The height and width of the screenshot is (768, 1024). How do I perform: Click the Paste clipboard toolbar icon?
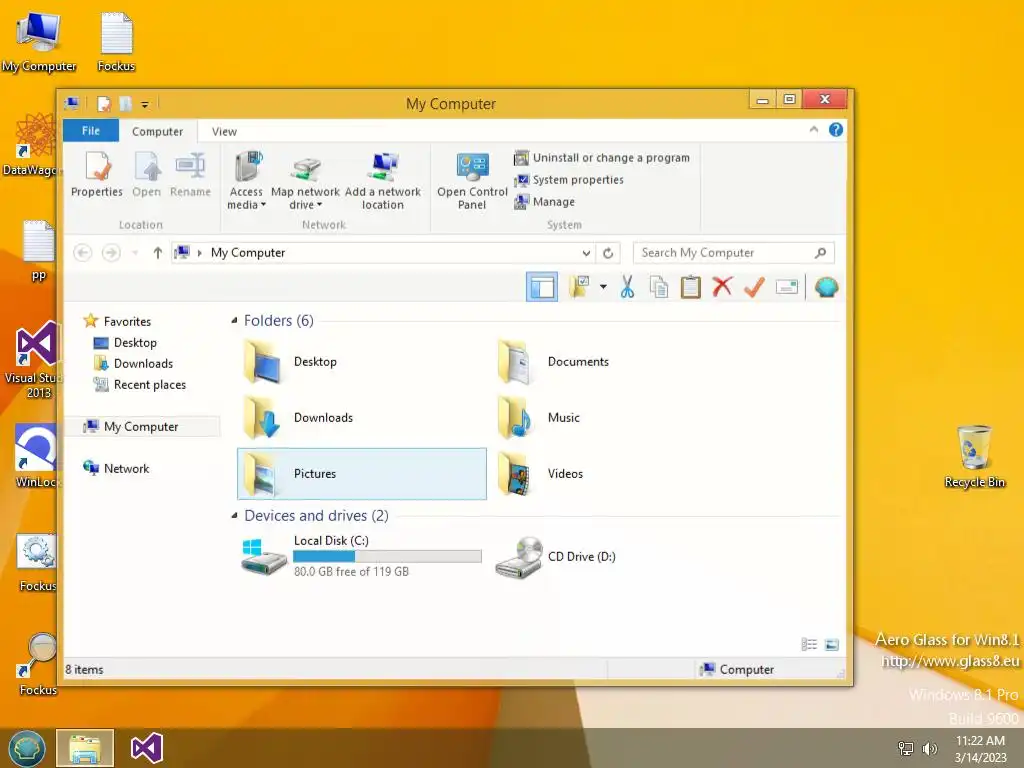690,287
